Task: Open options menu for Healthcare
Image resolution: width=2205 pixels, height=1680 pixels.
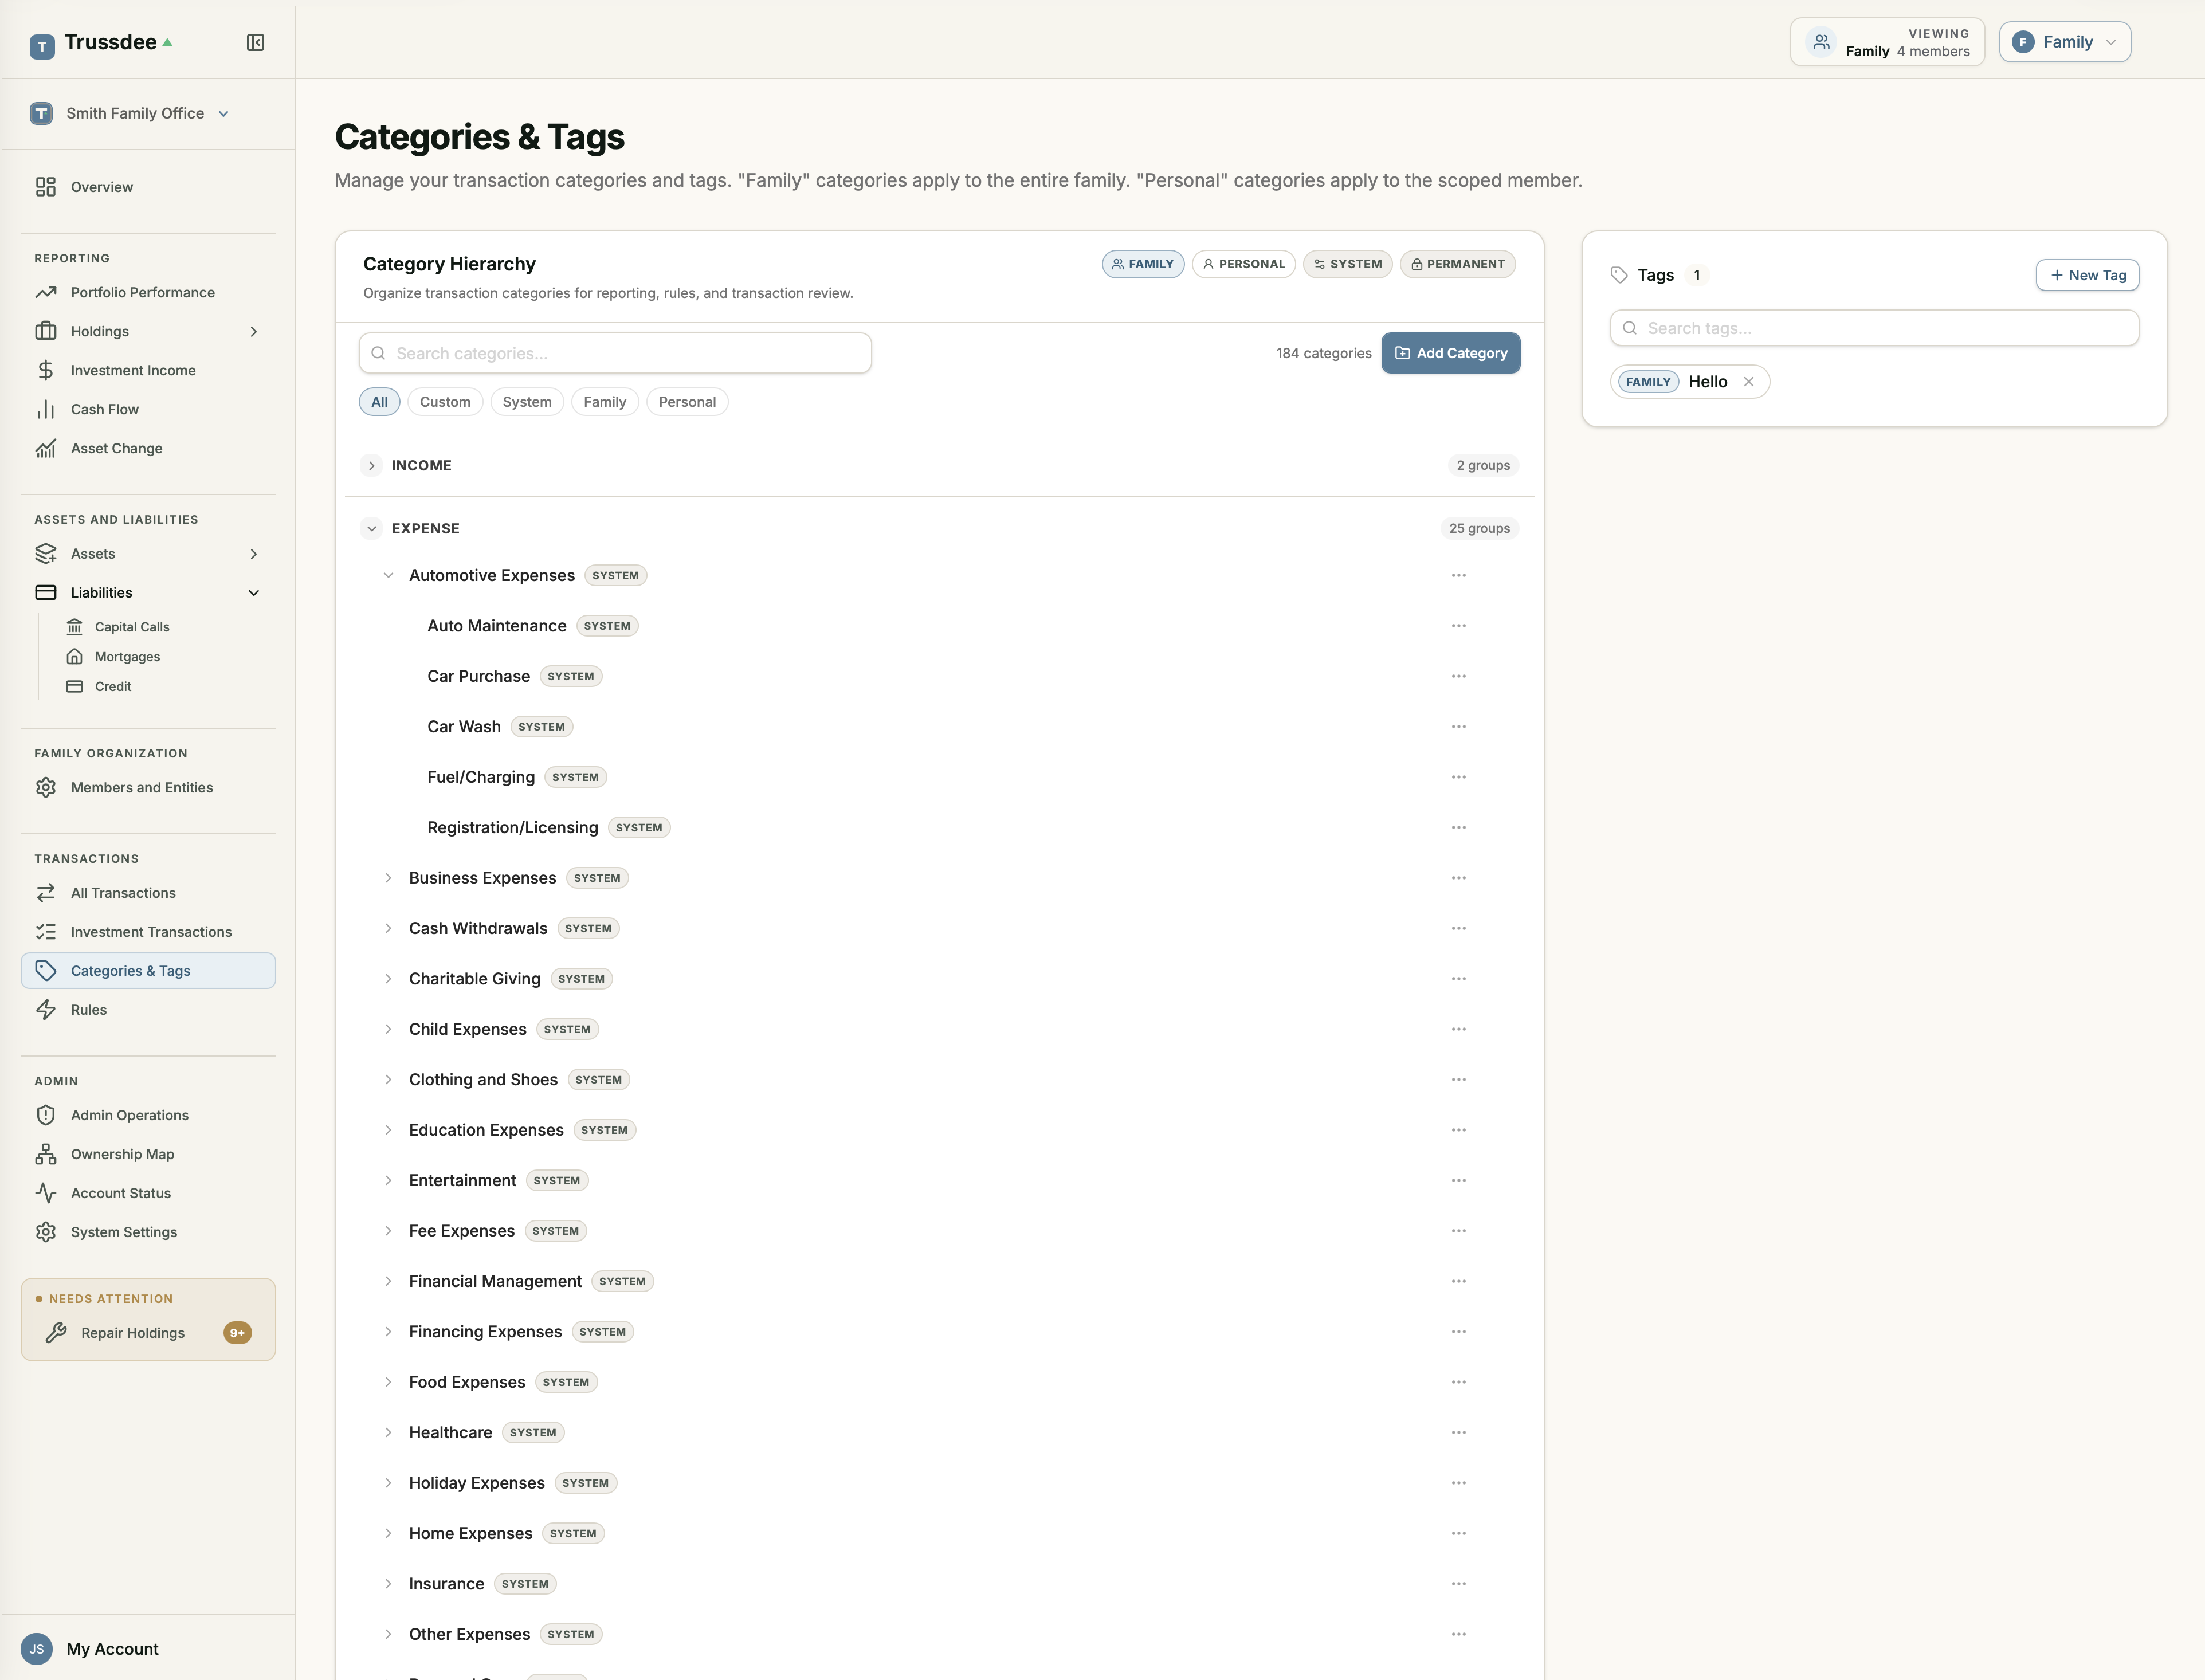Action: 1458,1433
